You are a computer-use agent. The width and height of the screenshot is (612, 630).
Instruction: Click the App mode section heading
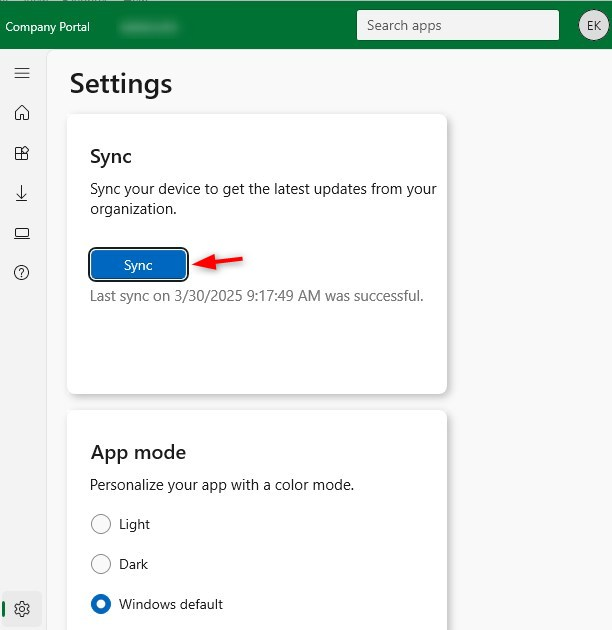click(138, 452)
